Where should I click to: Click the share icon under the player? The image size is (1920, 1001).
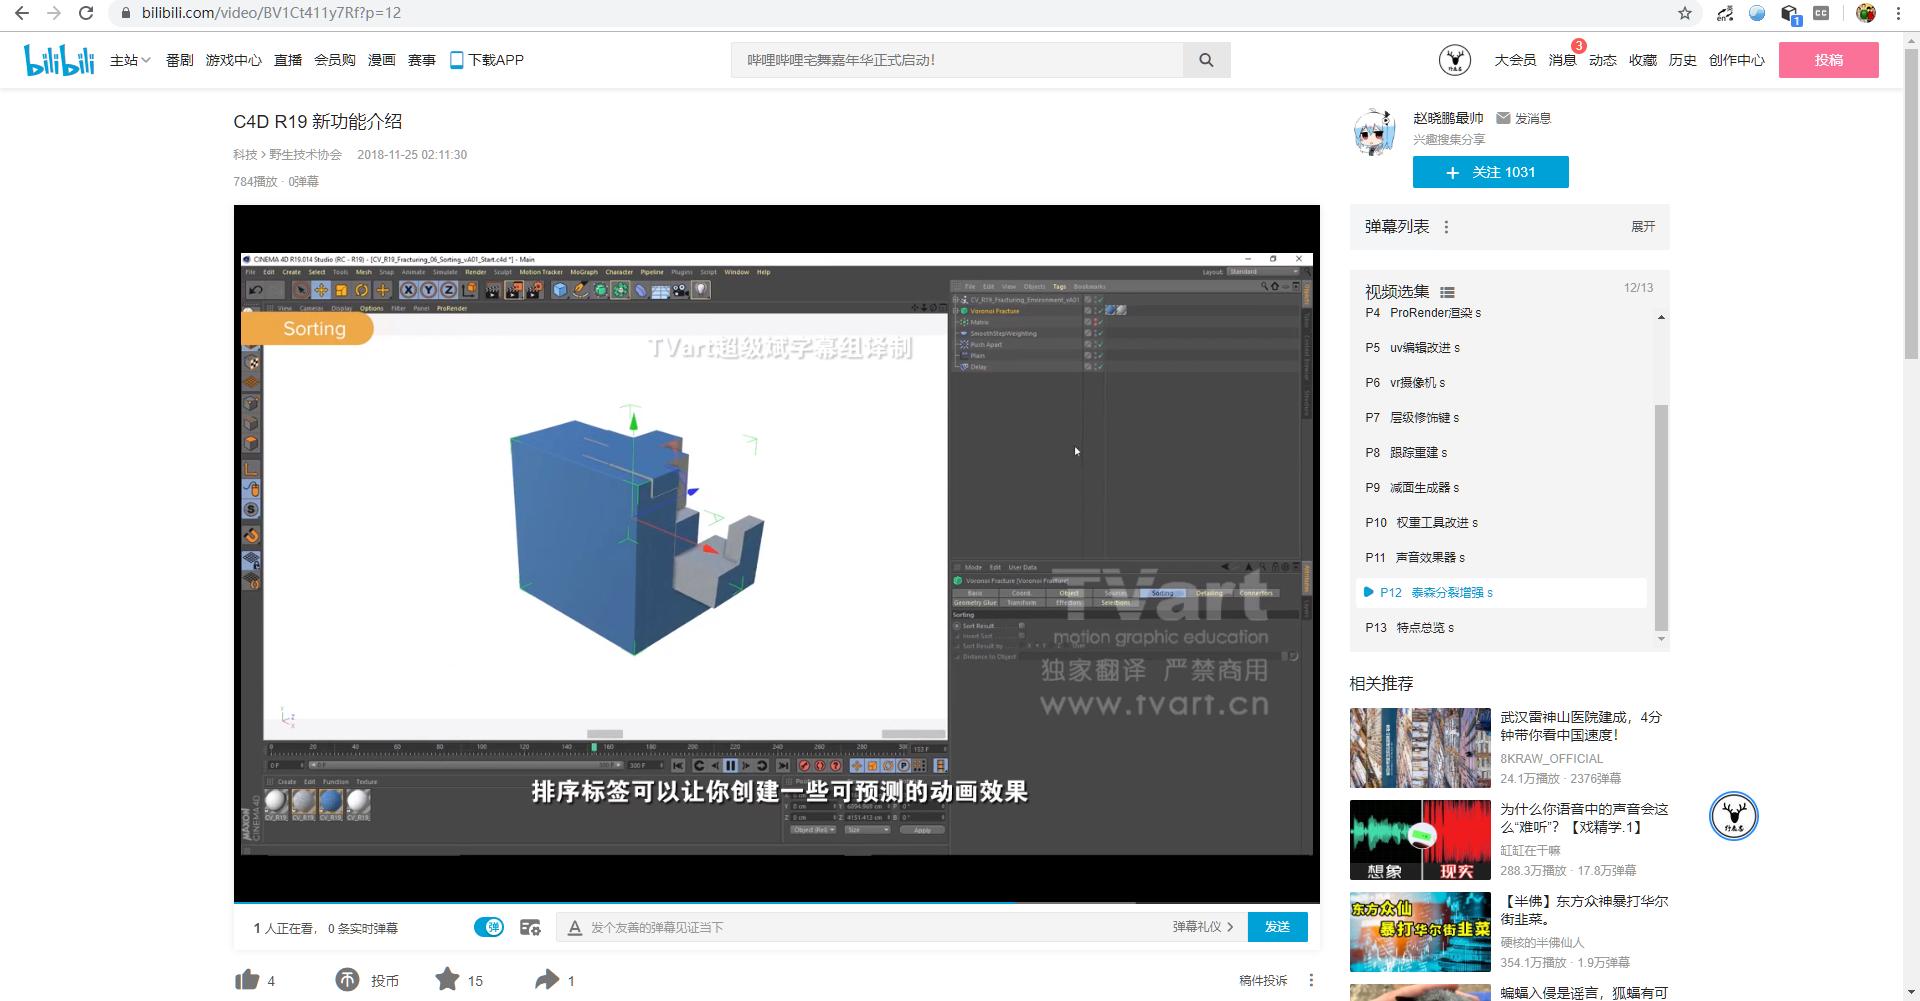click(549, 980)
